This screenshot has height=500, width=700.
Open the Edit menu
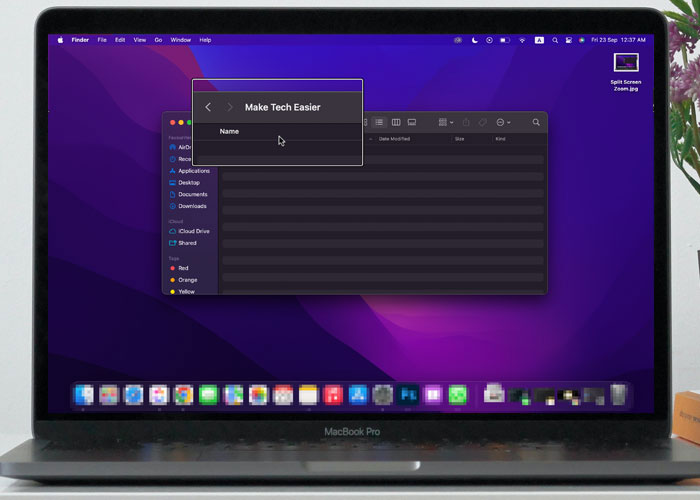(120, 40)
